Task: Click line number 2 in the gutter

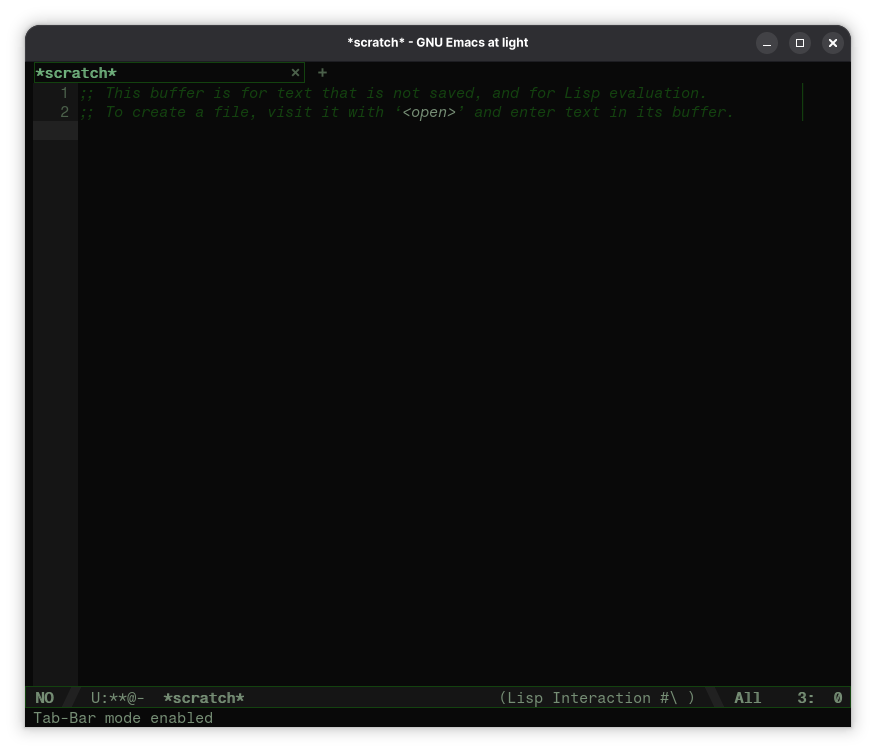Action: [64, 112]
